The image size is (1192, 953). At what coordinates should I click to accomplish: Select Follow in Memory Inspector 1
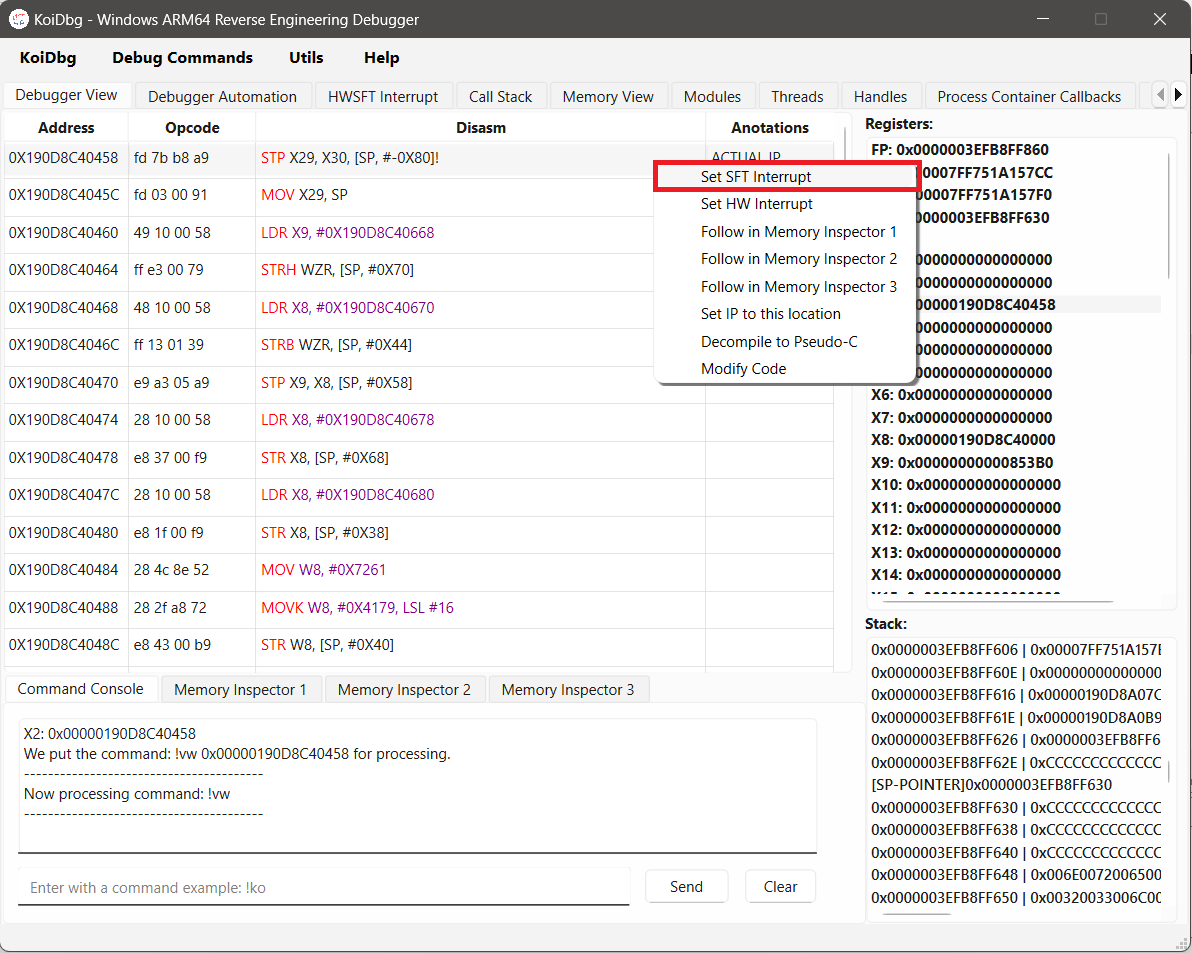click(x=785, y=232)
